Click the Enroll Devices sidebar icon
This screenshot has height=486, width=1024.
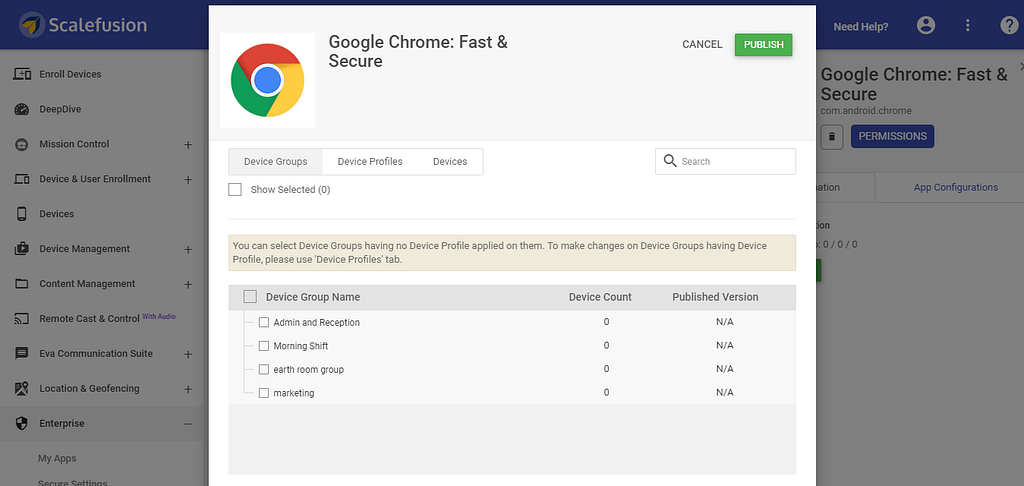(x=22, y=74)
